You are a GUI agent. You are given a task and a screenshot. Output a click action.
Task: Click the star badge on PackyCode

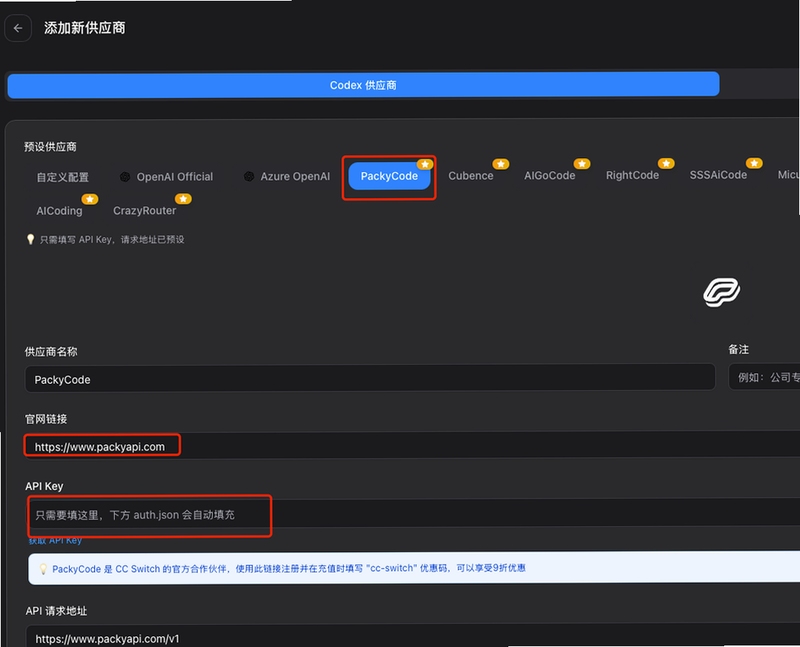click(424, 164)
